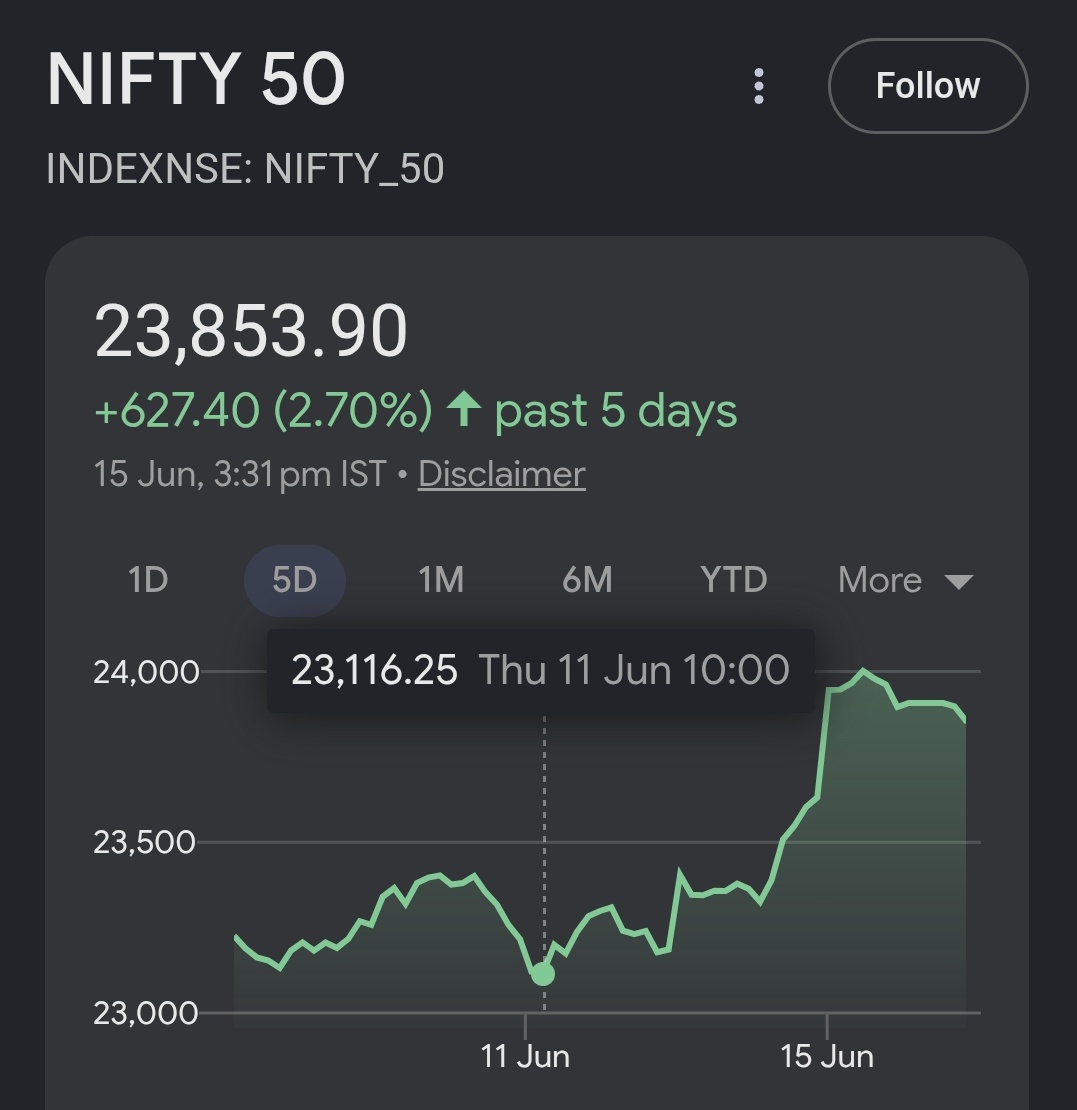This screenshot has height=1110, width=1077.
Task: Click the 24,000 axis label
Action: point(146,672)
